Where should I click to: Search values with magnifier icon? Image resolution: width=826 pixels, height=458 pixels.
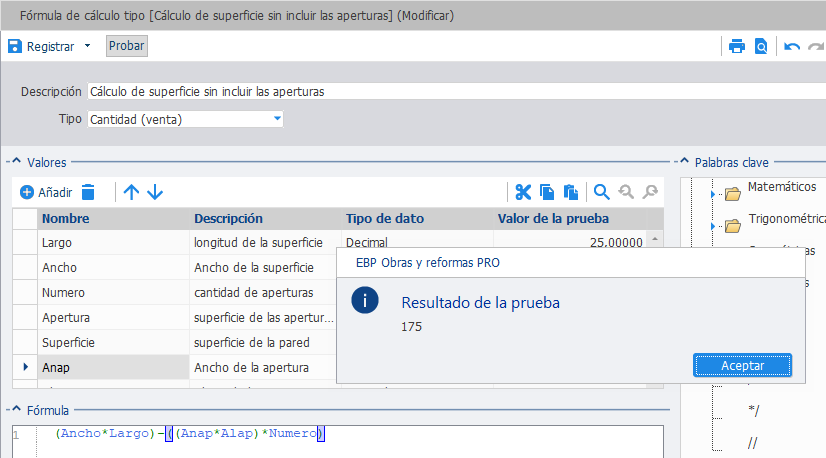602,192
